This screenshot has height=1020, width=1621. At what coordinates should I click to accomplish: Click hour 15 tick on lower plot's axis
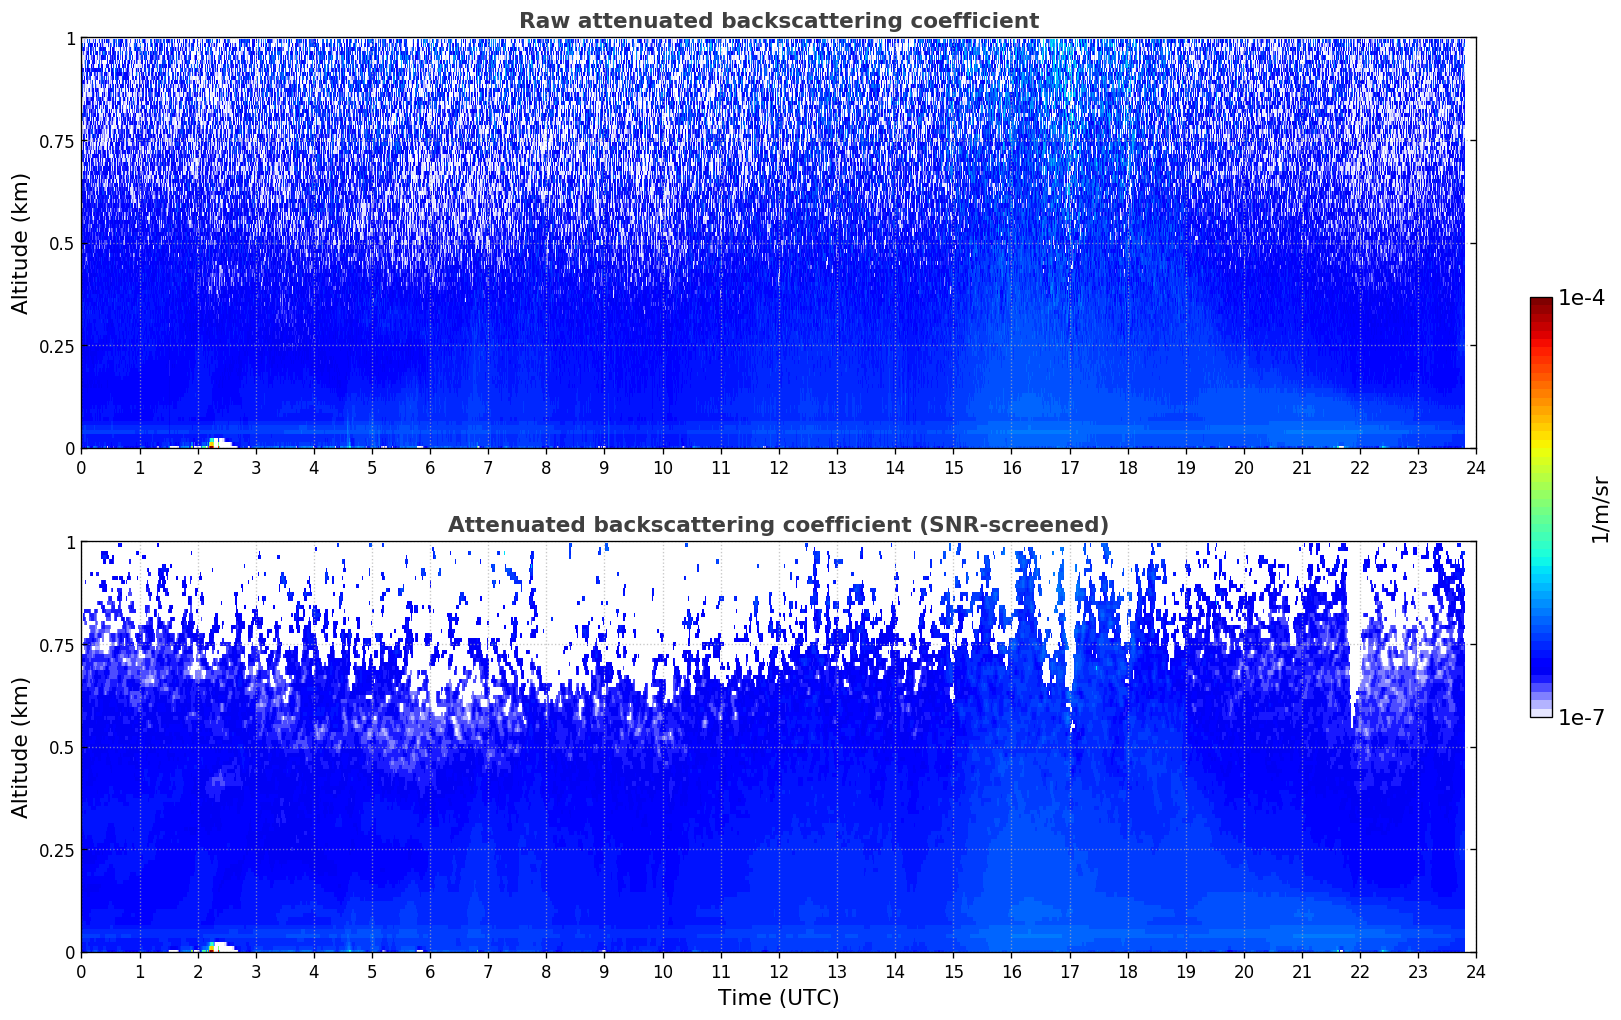pyautogui.click(x=953, y=971)
